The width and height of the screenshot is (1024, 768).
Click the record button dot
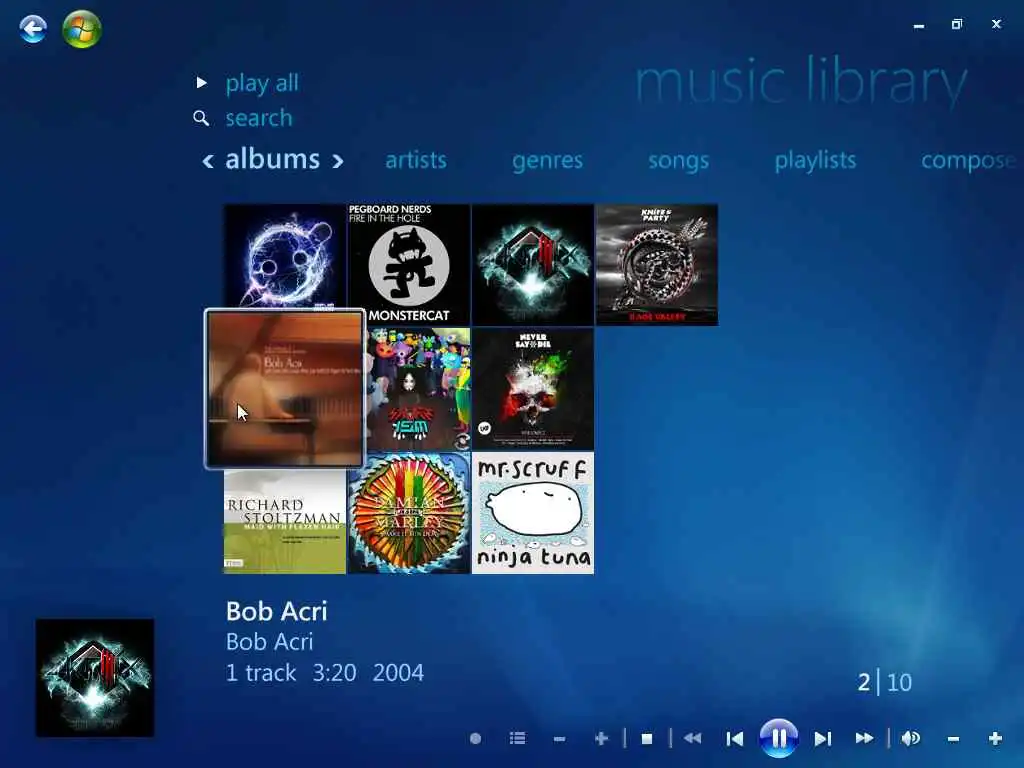(475, 739)
